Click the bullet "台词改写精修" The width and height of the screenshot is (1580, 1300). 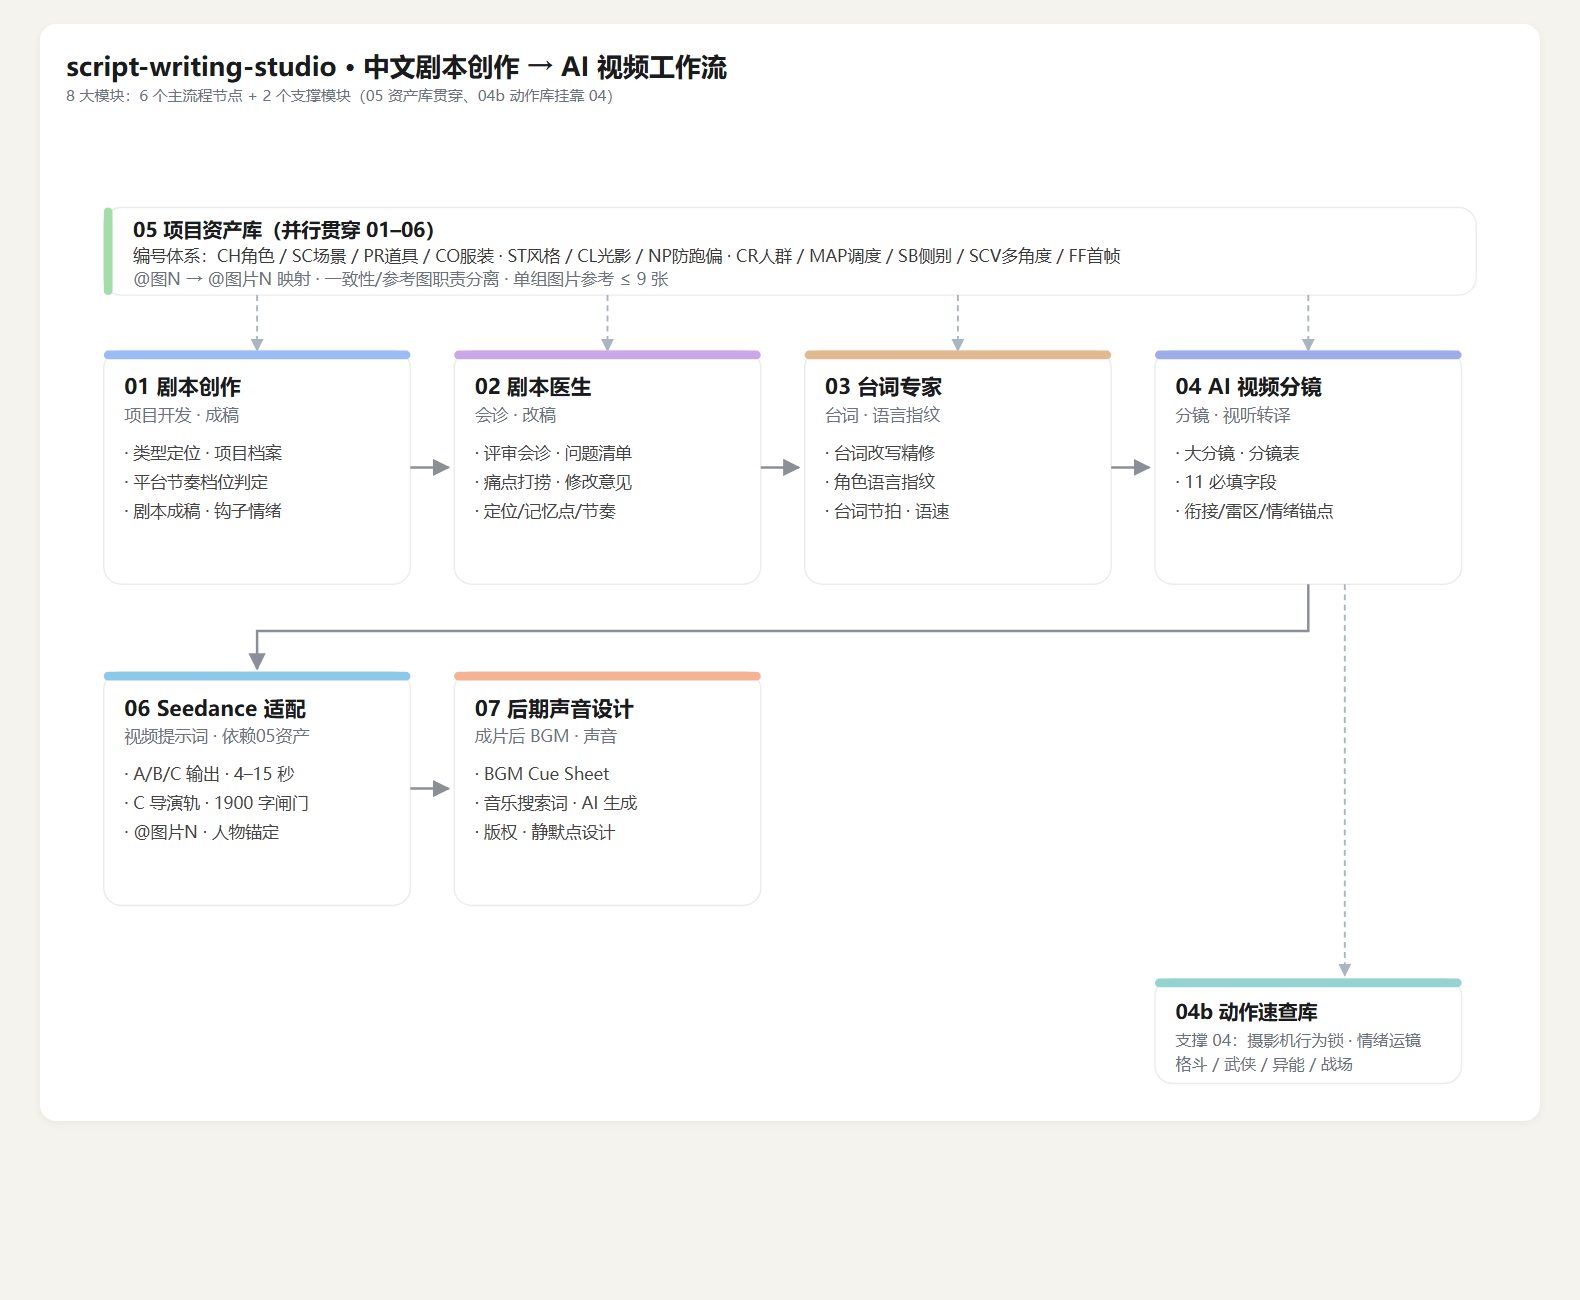click(880, 453)
